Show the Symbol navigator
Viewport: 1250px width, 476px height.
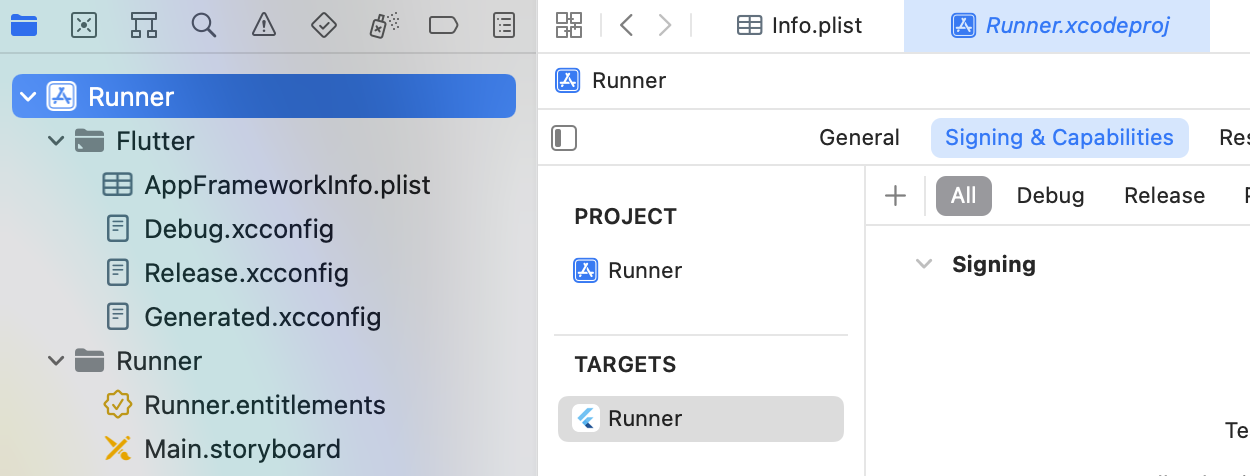[x=144, y=25]
